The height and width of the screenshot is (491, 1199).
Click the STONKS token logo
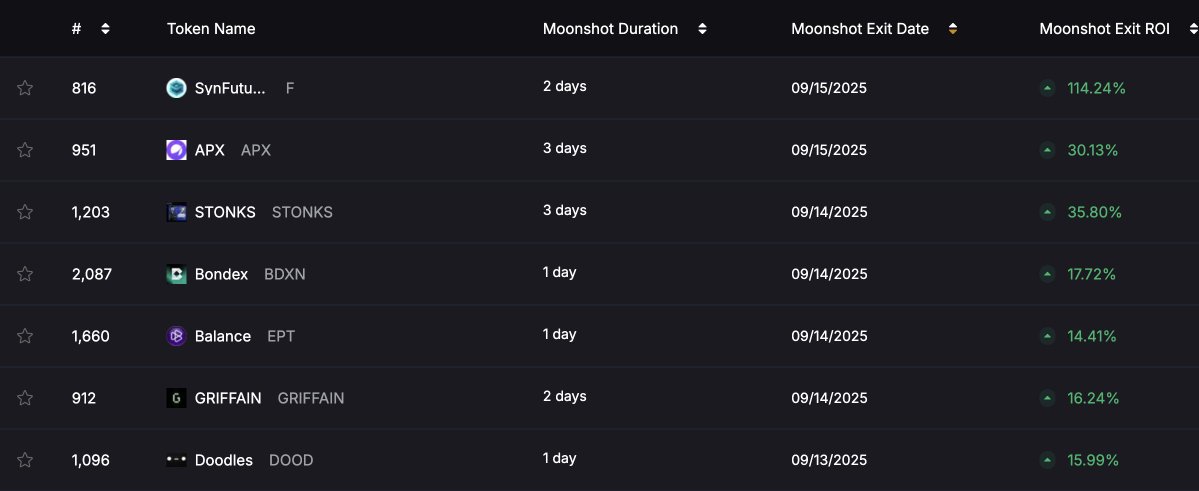(176, 212)
